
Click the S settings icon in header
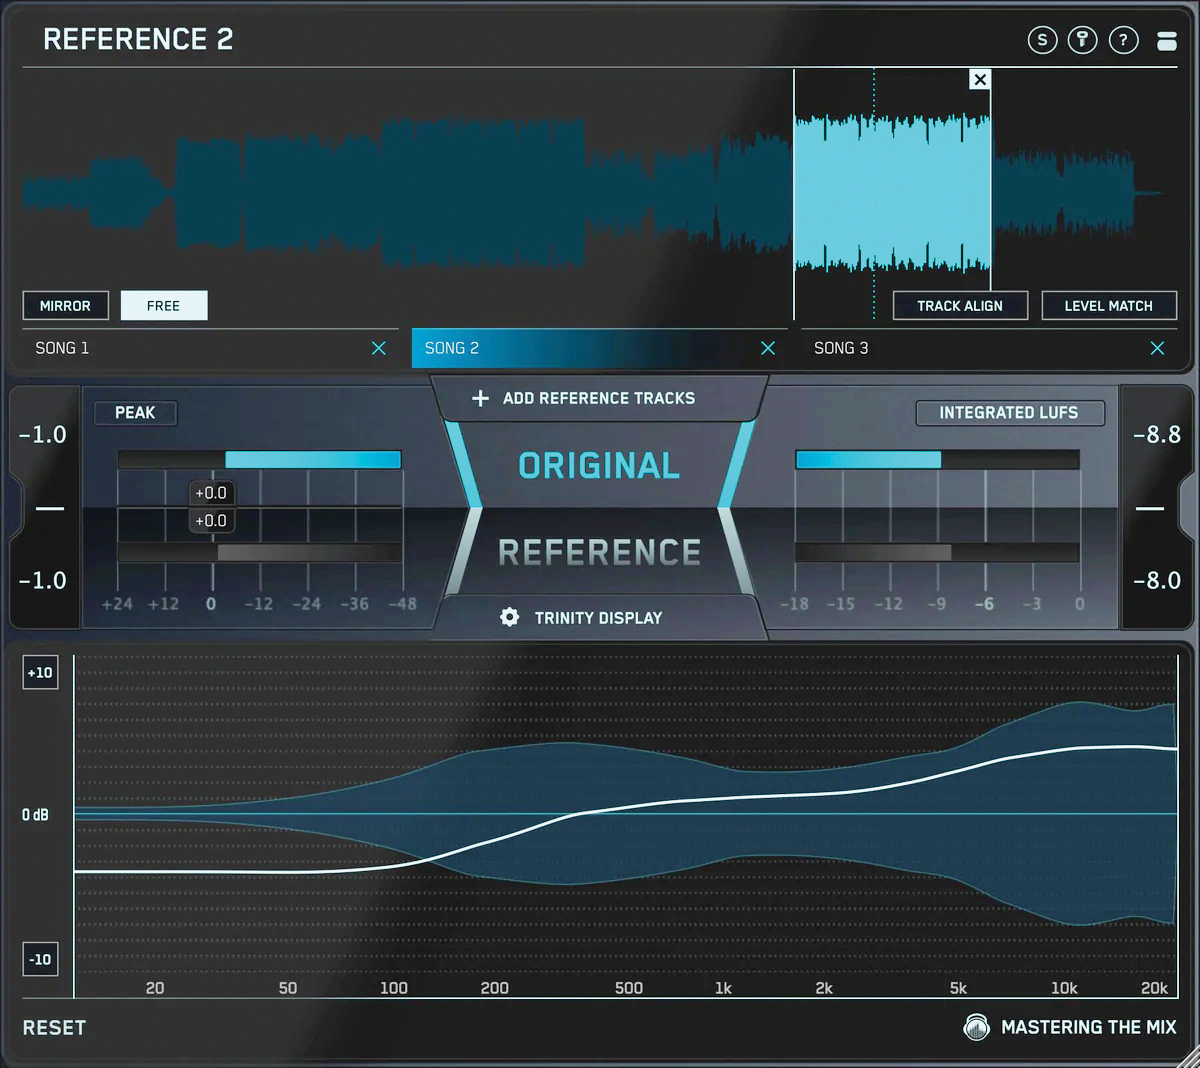click(1042, 40)
